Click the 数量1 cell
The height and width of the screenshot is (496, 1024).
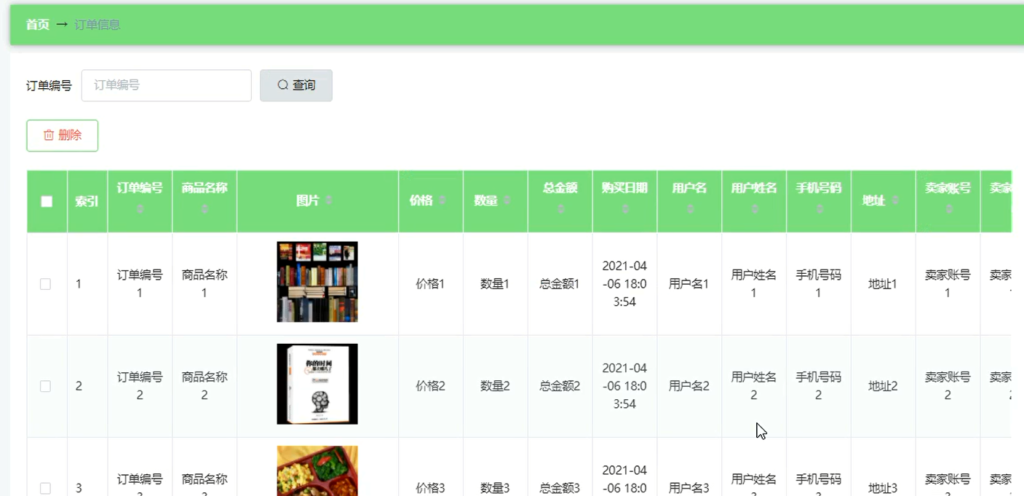click(x=495, y=284)
